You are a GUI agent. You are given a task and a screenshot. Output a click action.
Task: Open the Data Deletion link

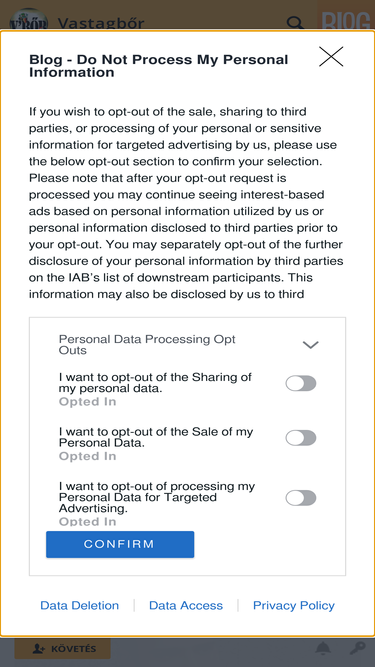pos(80,605)
